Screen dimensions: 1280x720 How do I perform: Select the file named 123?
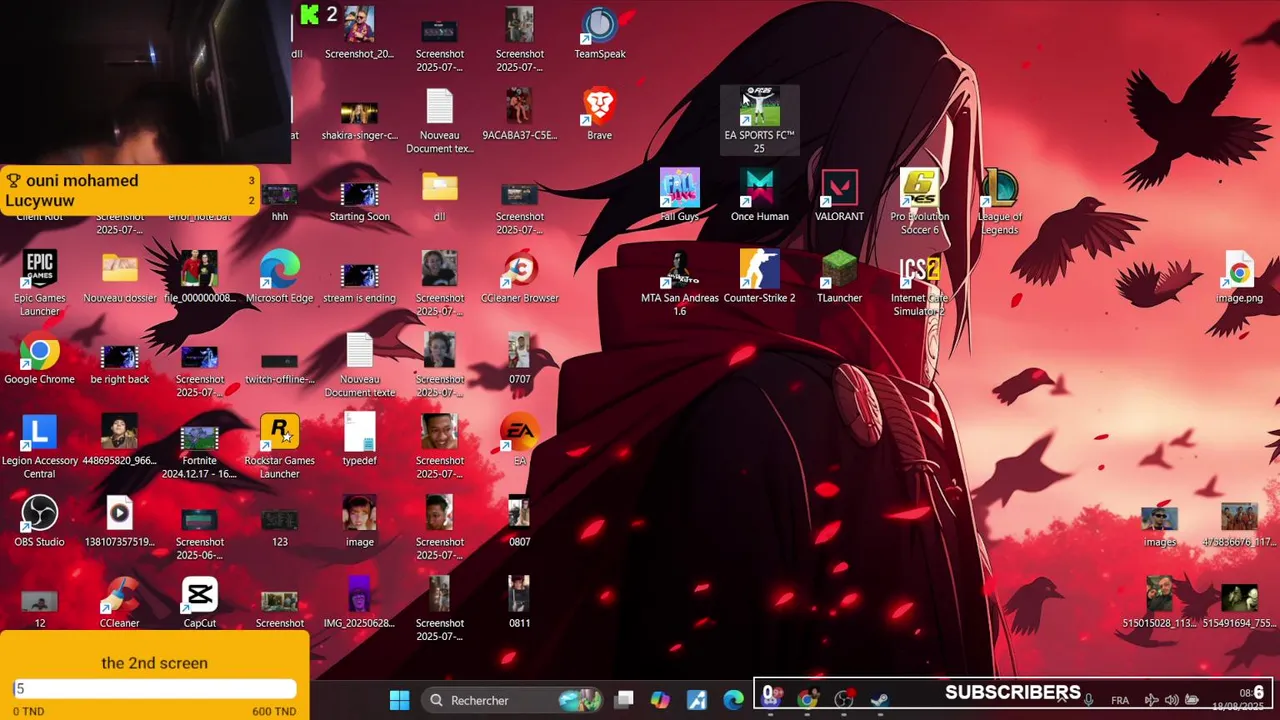coord(280,527)
